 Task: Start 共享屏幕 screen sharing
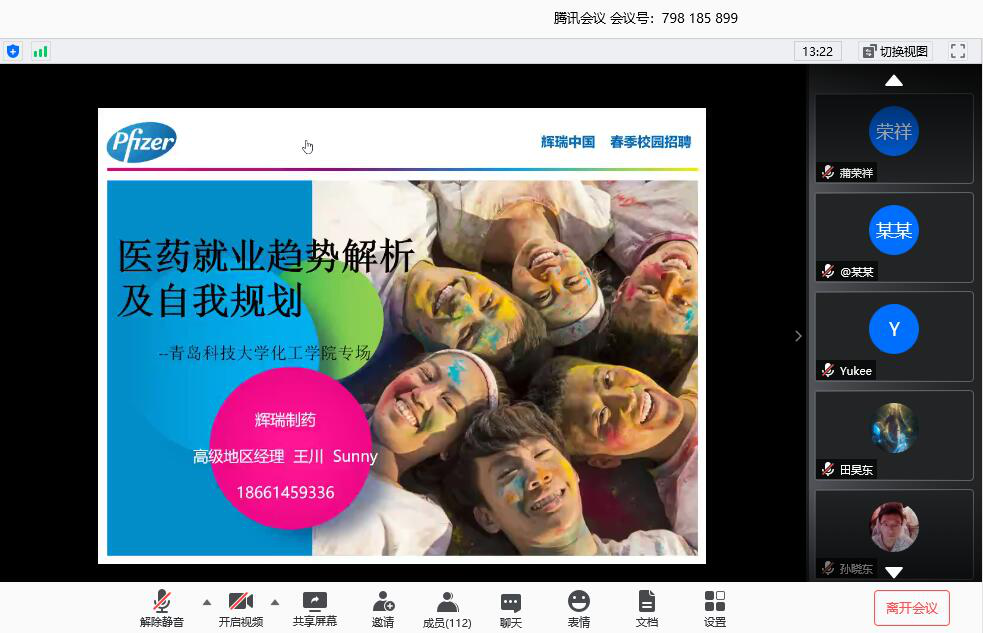[315, 609]
